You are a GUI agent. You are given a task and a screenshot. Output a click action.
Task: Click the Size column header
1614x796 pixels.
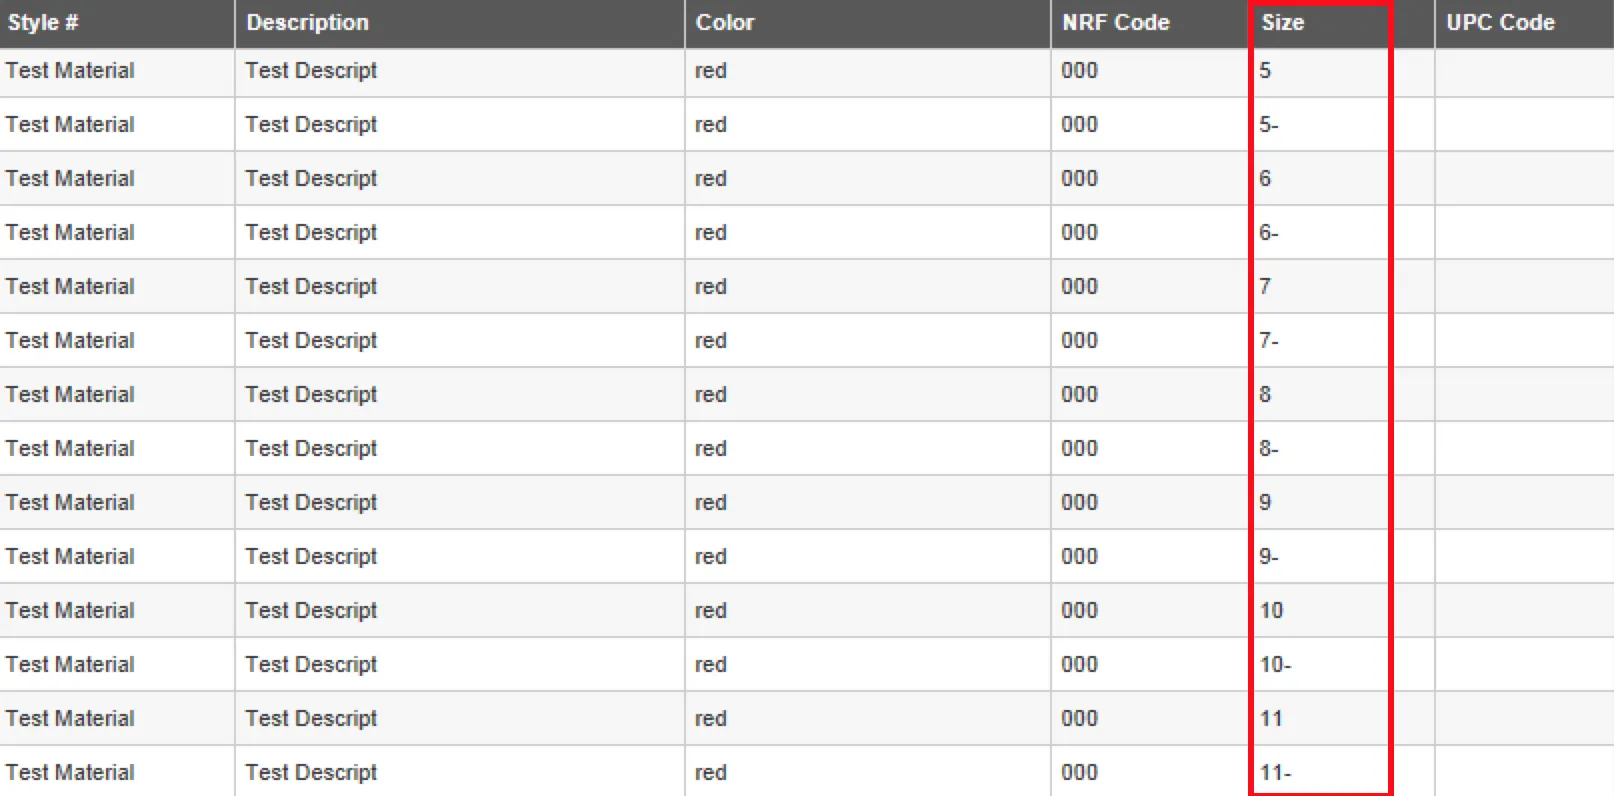point(1283,23)
